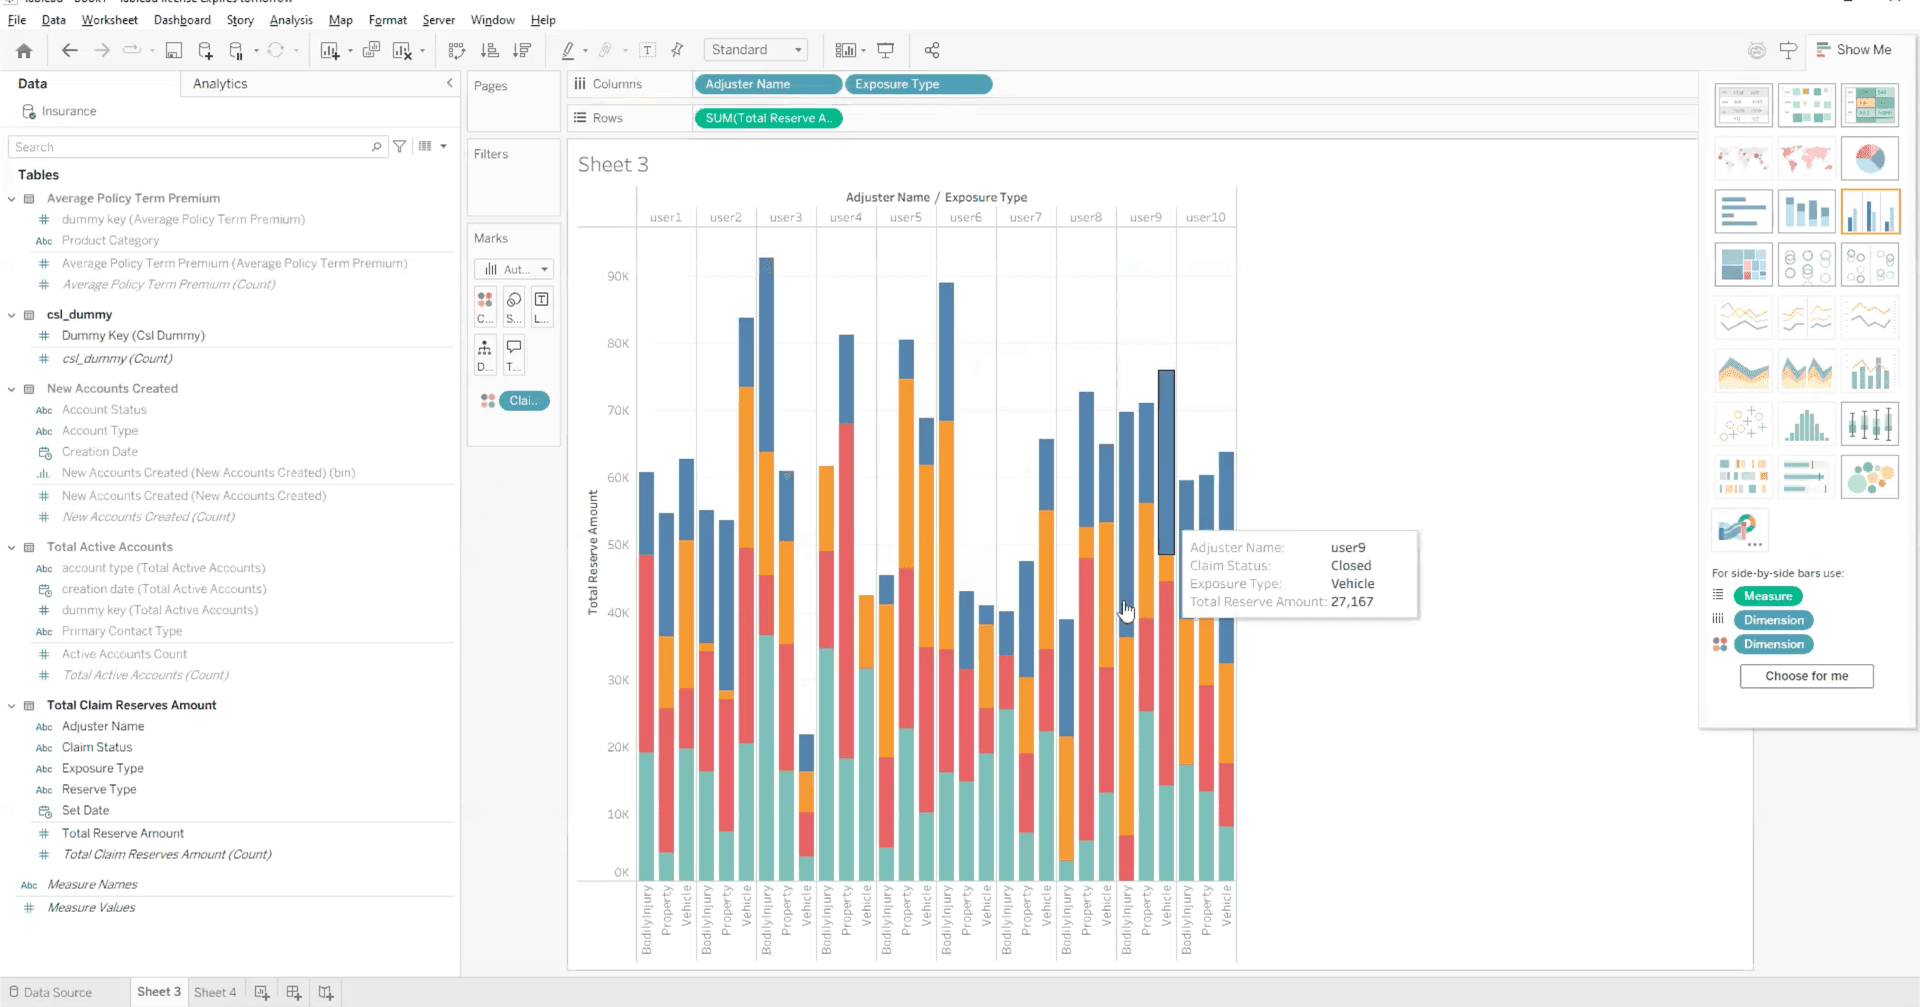Screen dimensions: 1920x1007
Task: Toggle the filter icon beside the data search box
Action: coord(399,146)
